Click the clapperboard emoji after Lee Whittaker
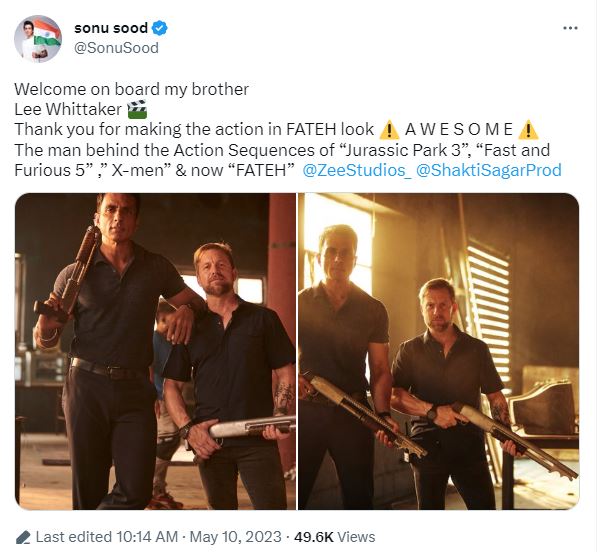 [x=138, y=109]
